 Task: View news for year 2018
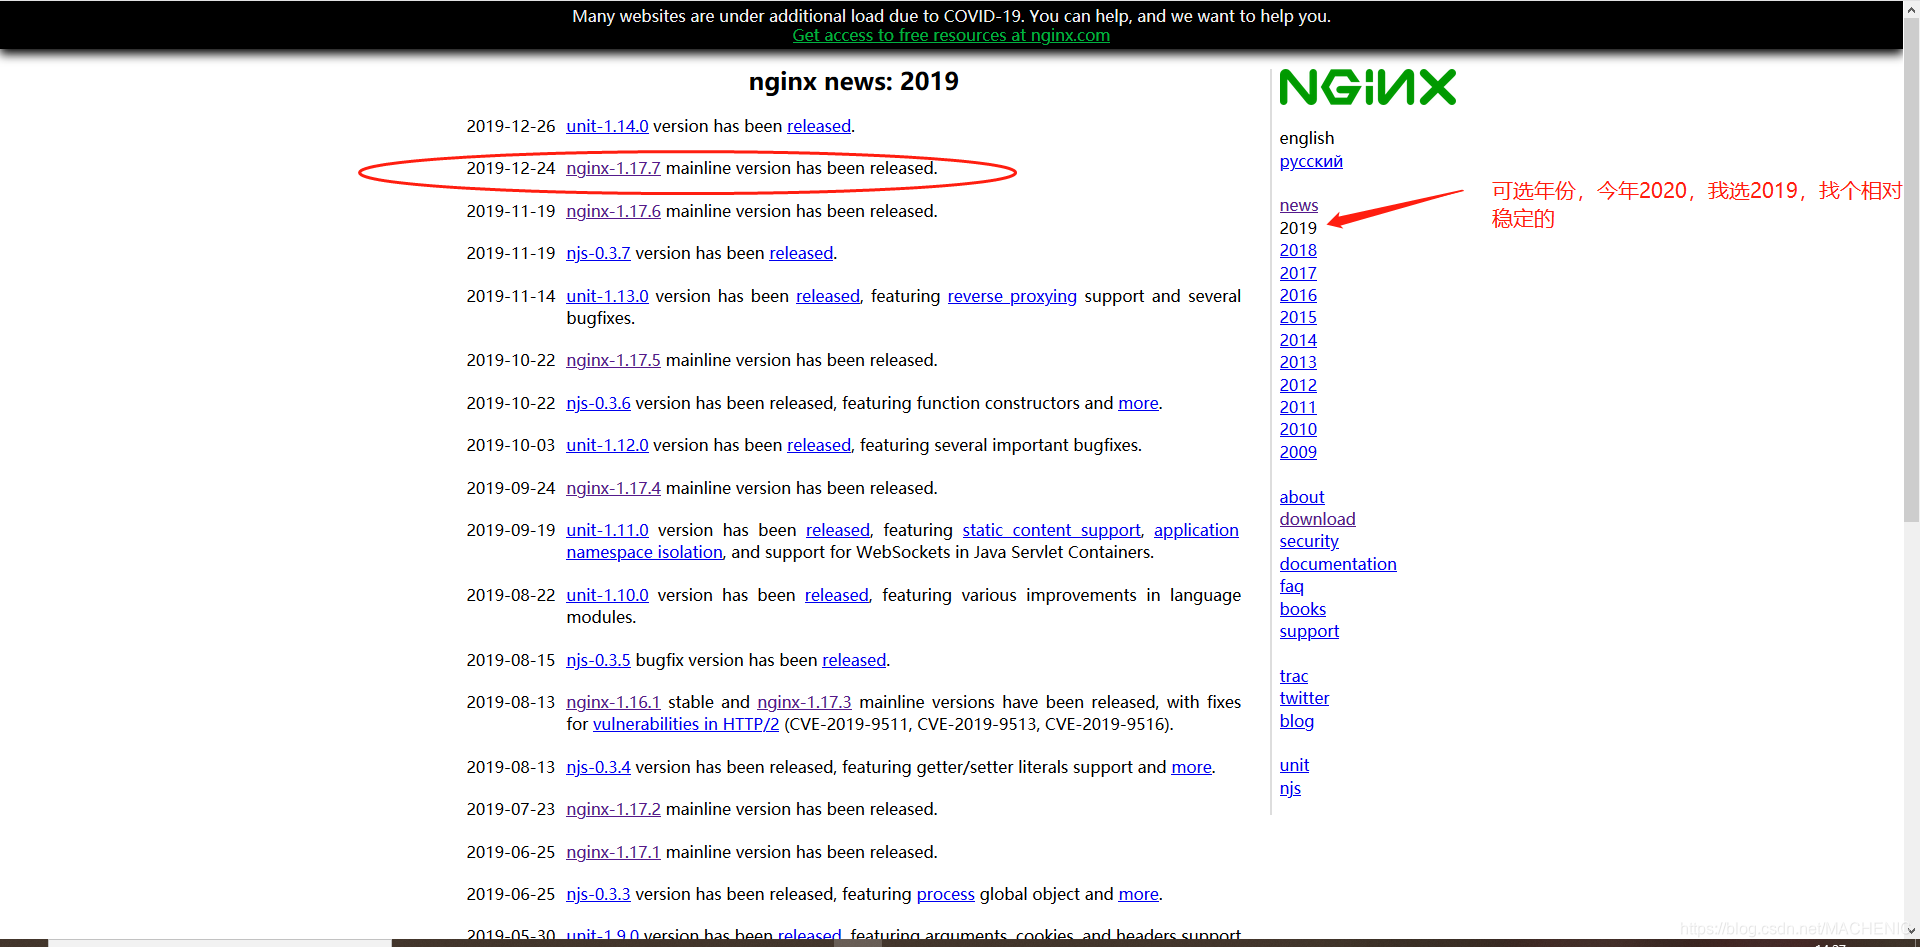click(1297, 250)
